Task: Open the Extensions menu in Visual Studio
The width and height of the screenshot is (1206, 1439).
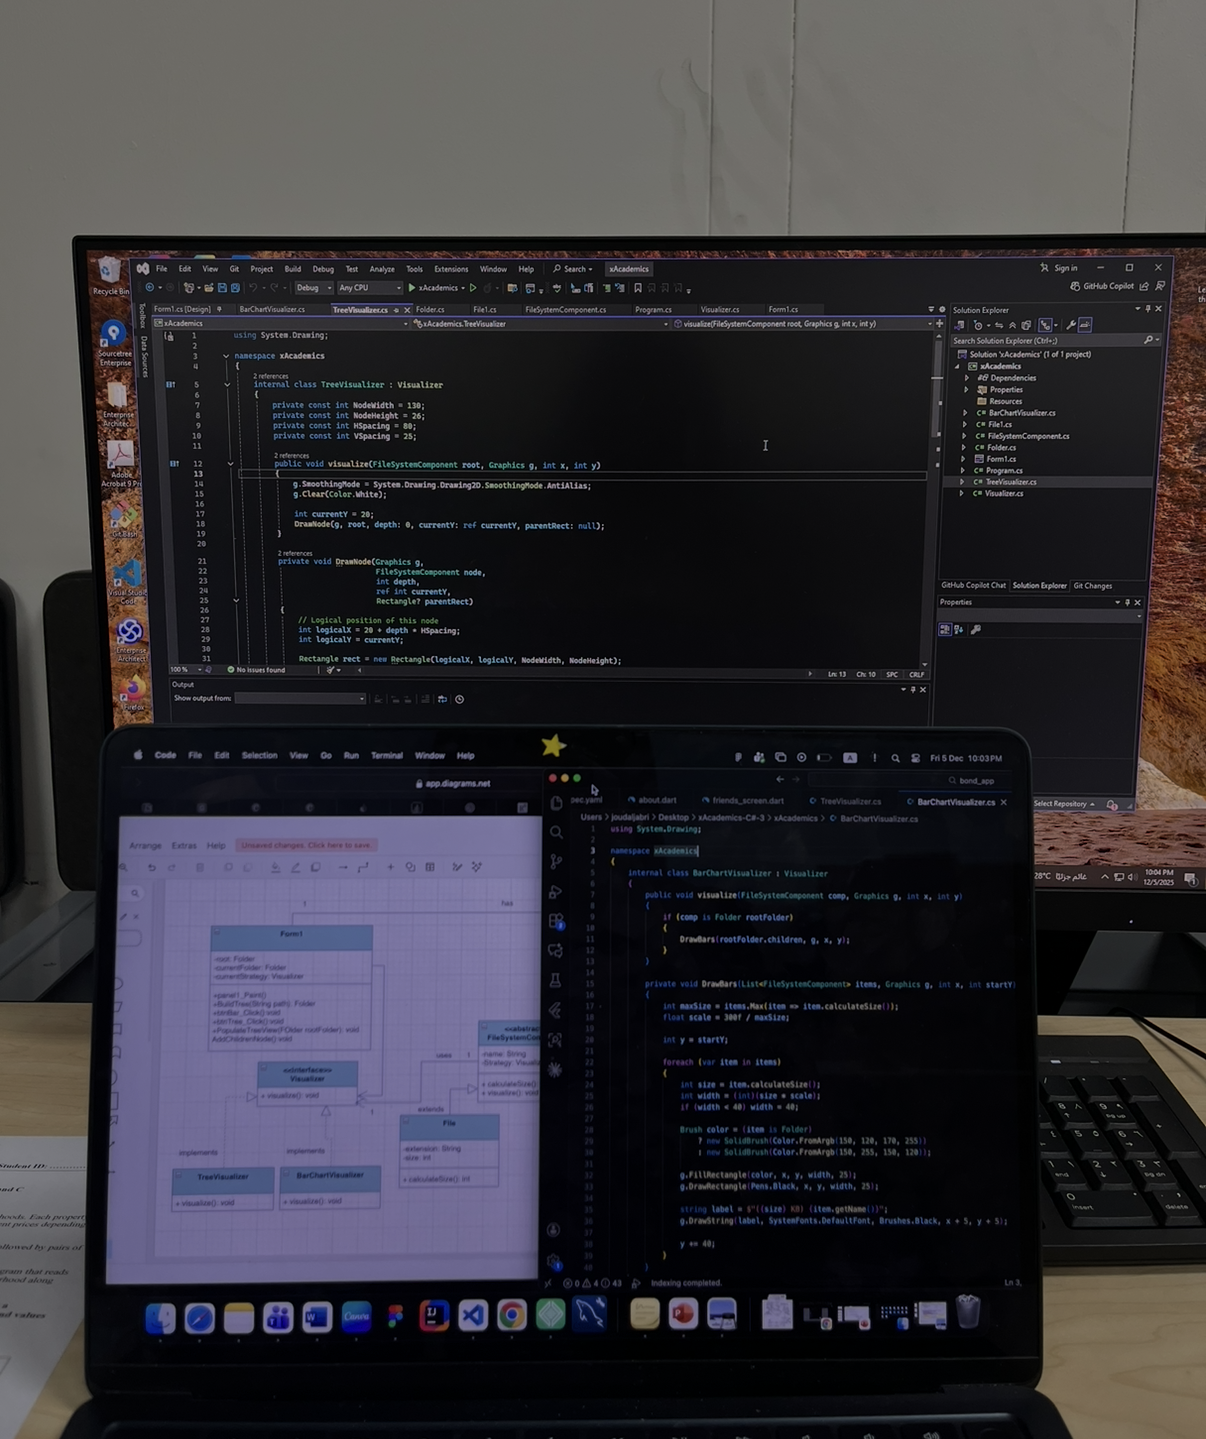Action: click(451, 269)
